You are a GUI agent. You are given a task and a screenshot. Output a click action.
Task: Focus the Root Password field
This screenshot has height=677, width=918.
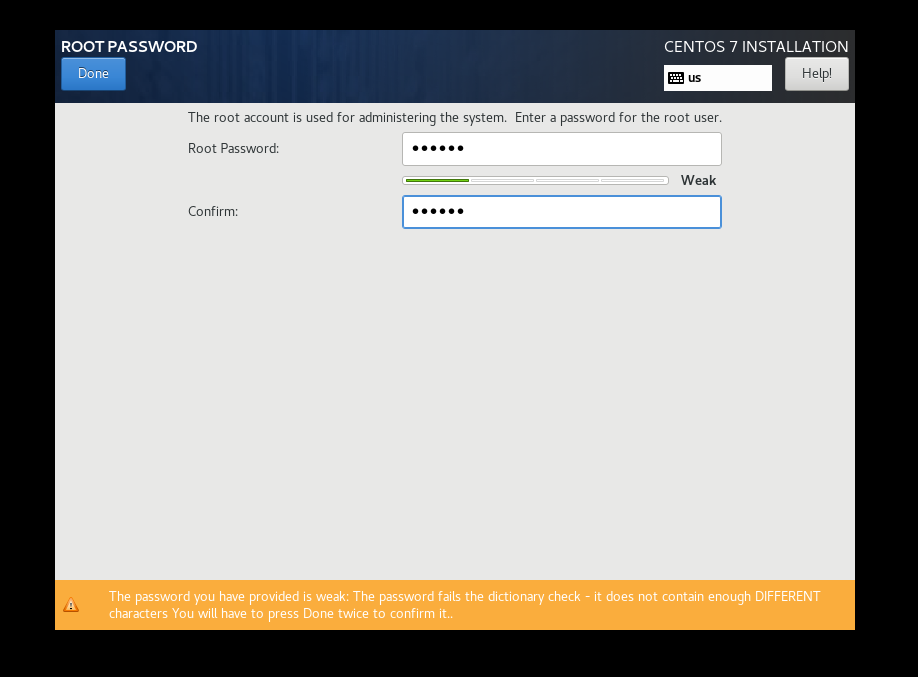click(x=561, y=149)
